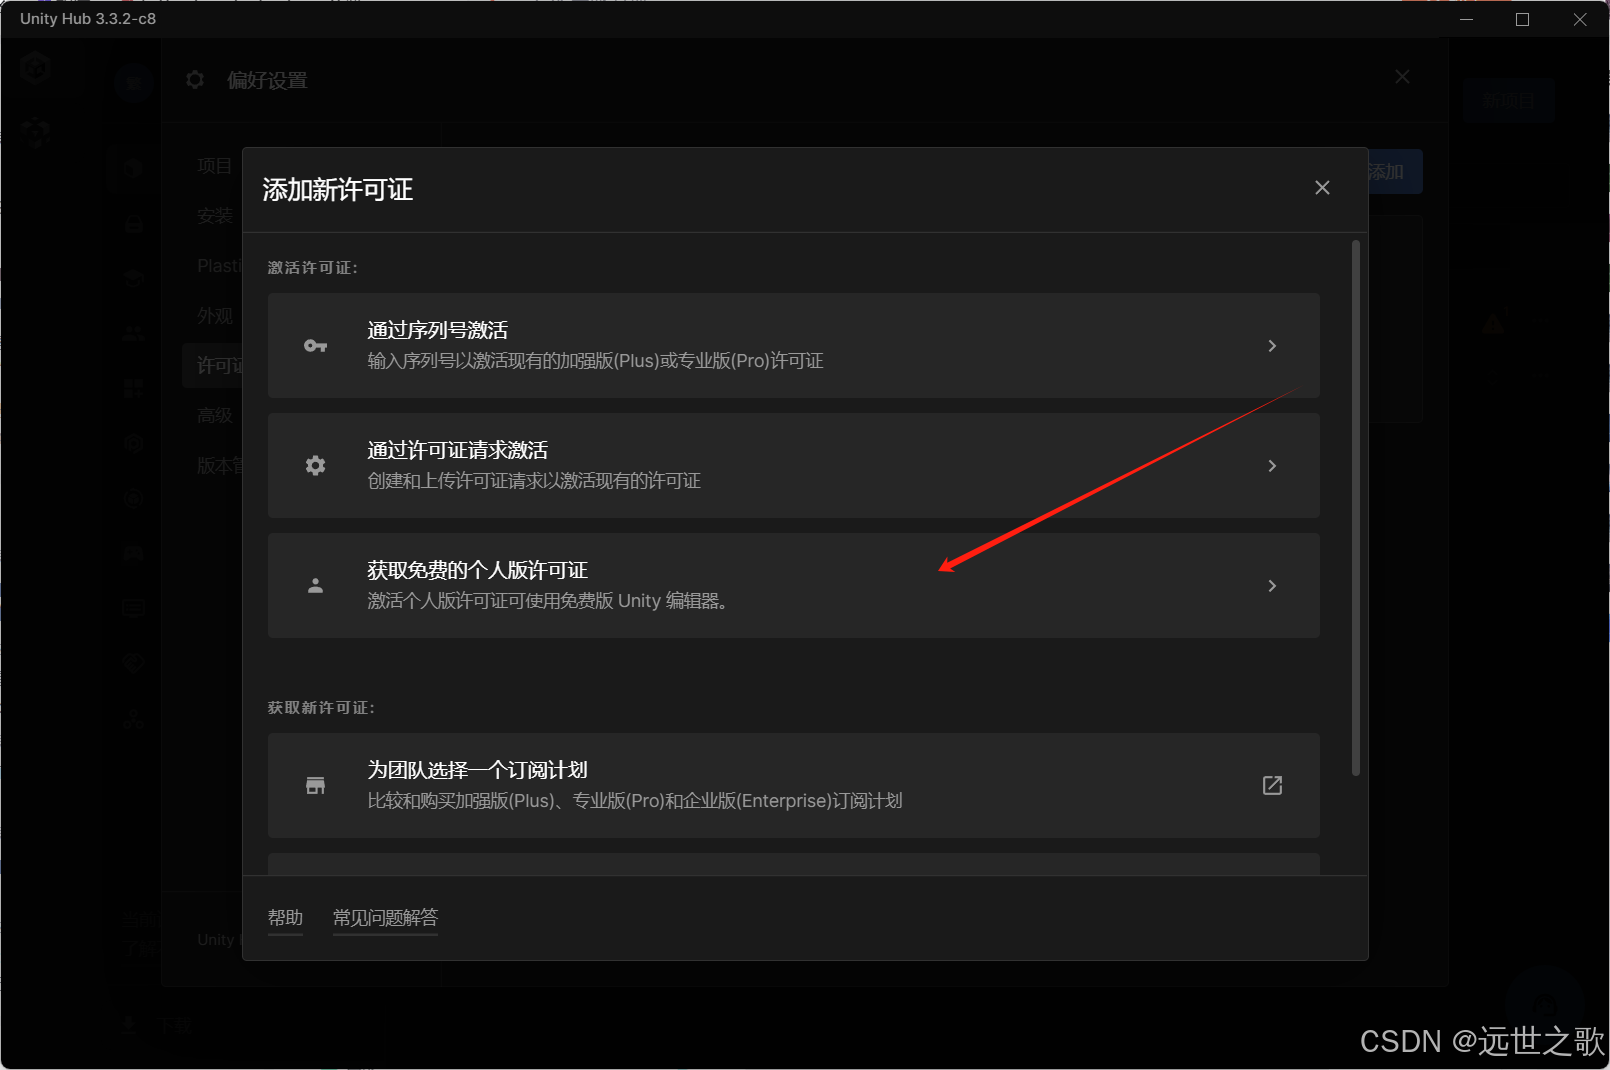1610x1070 pixels.
Task: Open external link icon for subscription plans
Action: click(1272, 786)
